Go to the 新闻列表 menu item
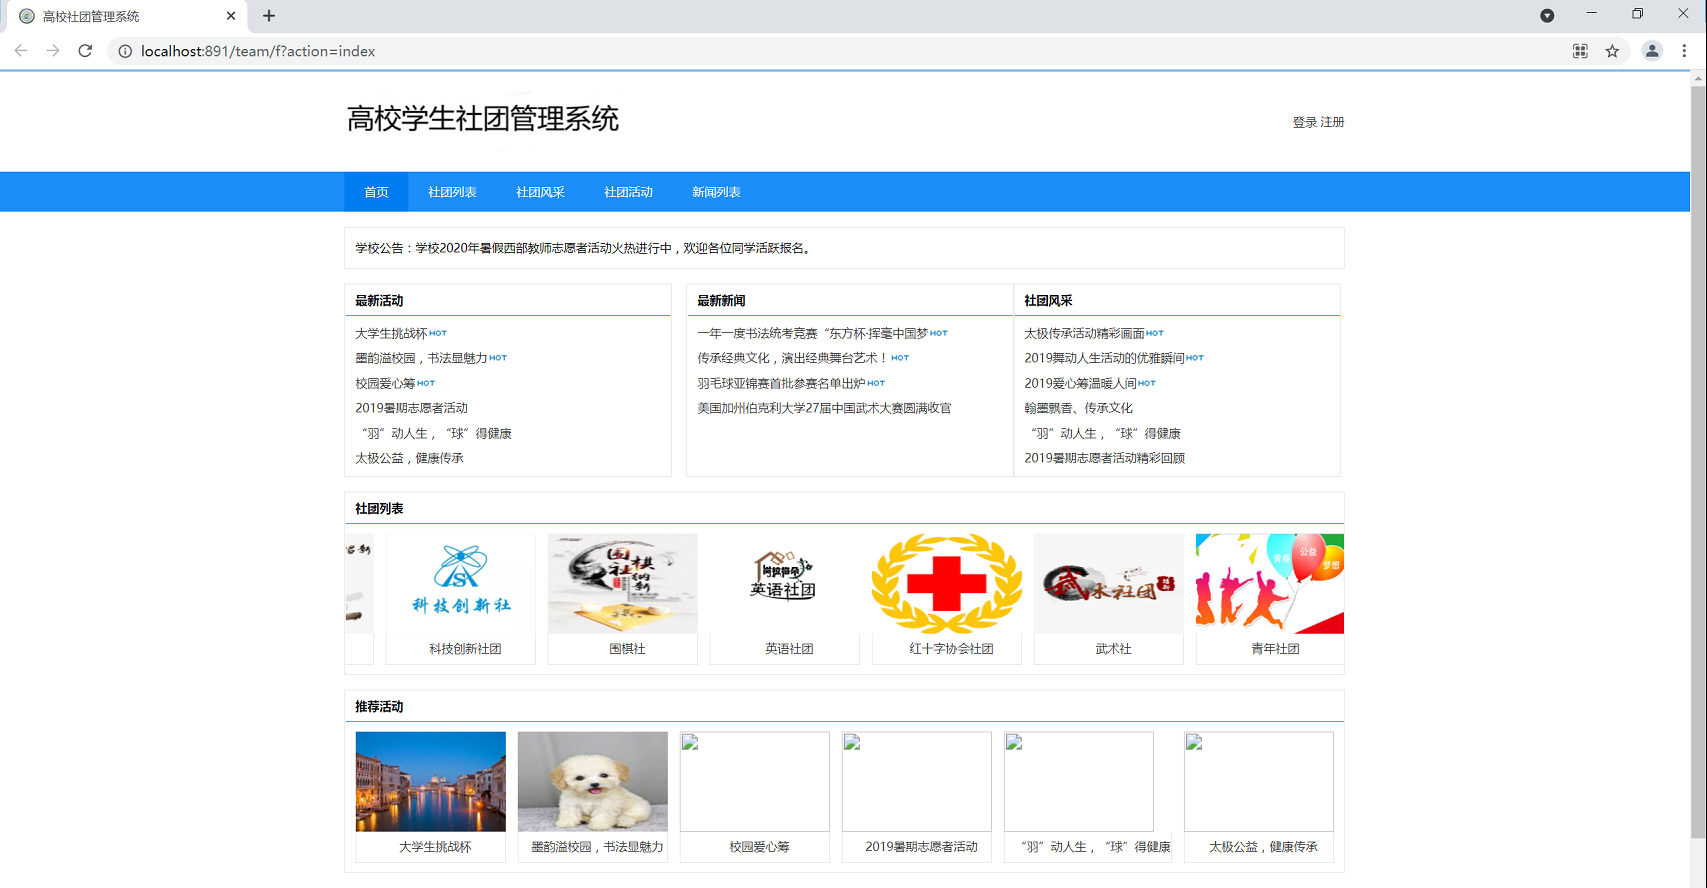1707x888 pixels. pos(716,192)
